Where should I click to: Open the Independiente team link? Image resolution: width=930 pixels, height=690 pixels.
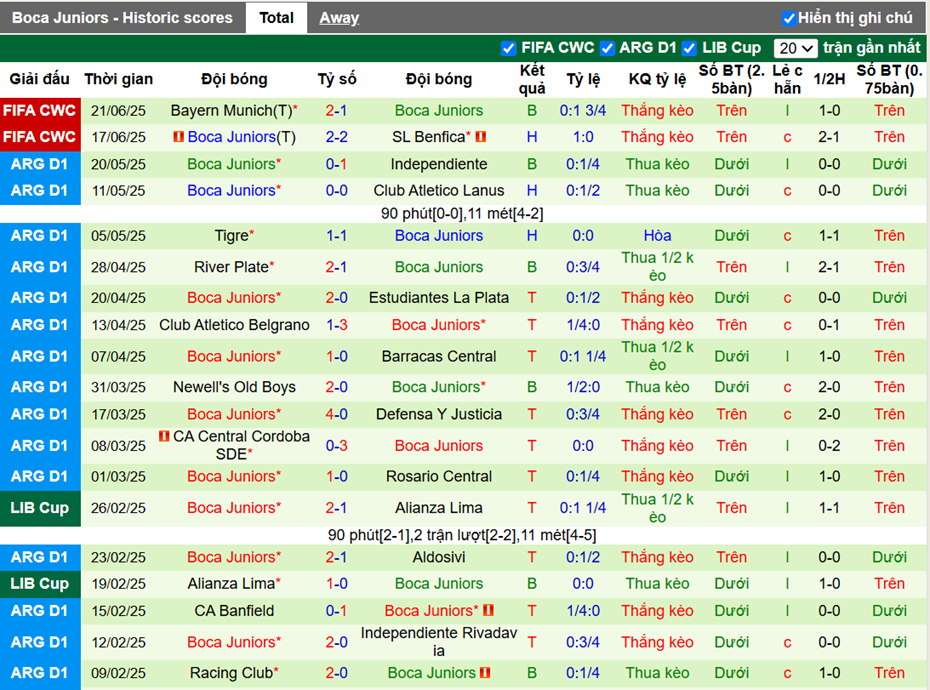(x=439, y=164)
